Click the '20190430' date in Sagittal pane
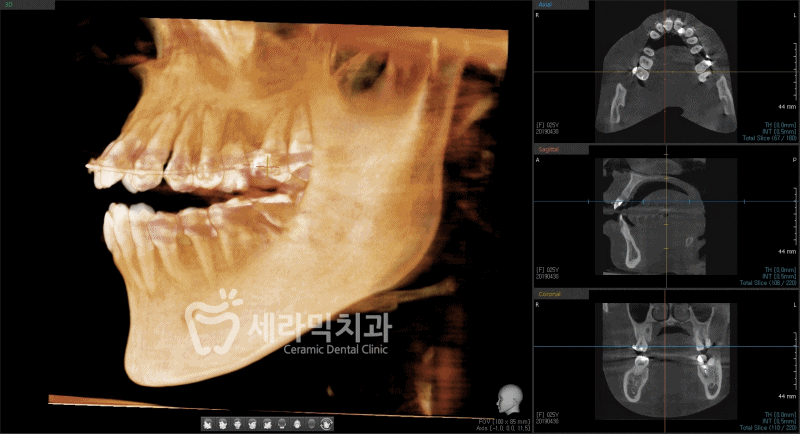Screen dimensions: 800x434 [x=547, y=276]
